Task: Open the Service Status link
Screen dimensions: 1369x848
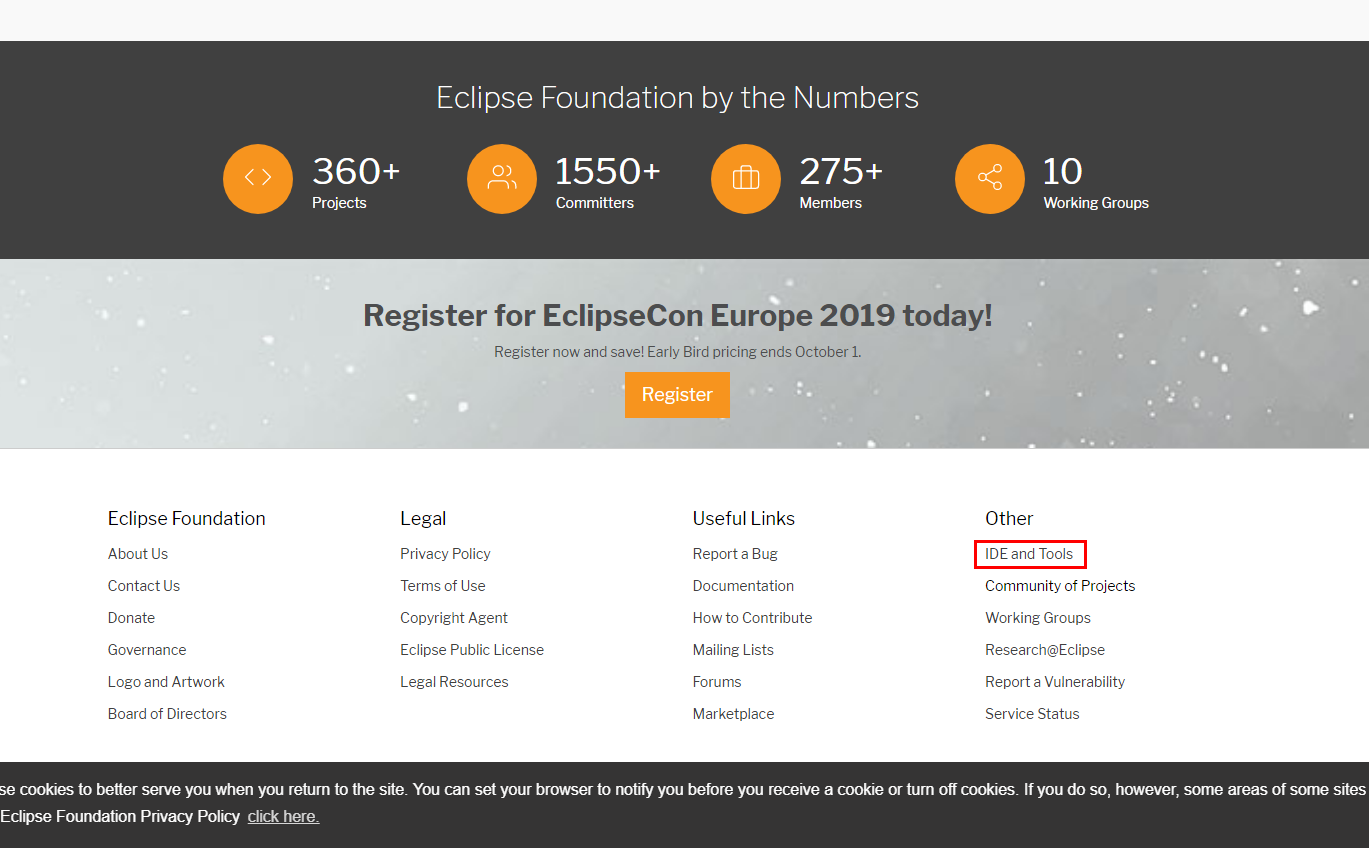Action: 1032,714
